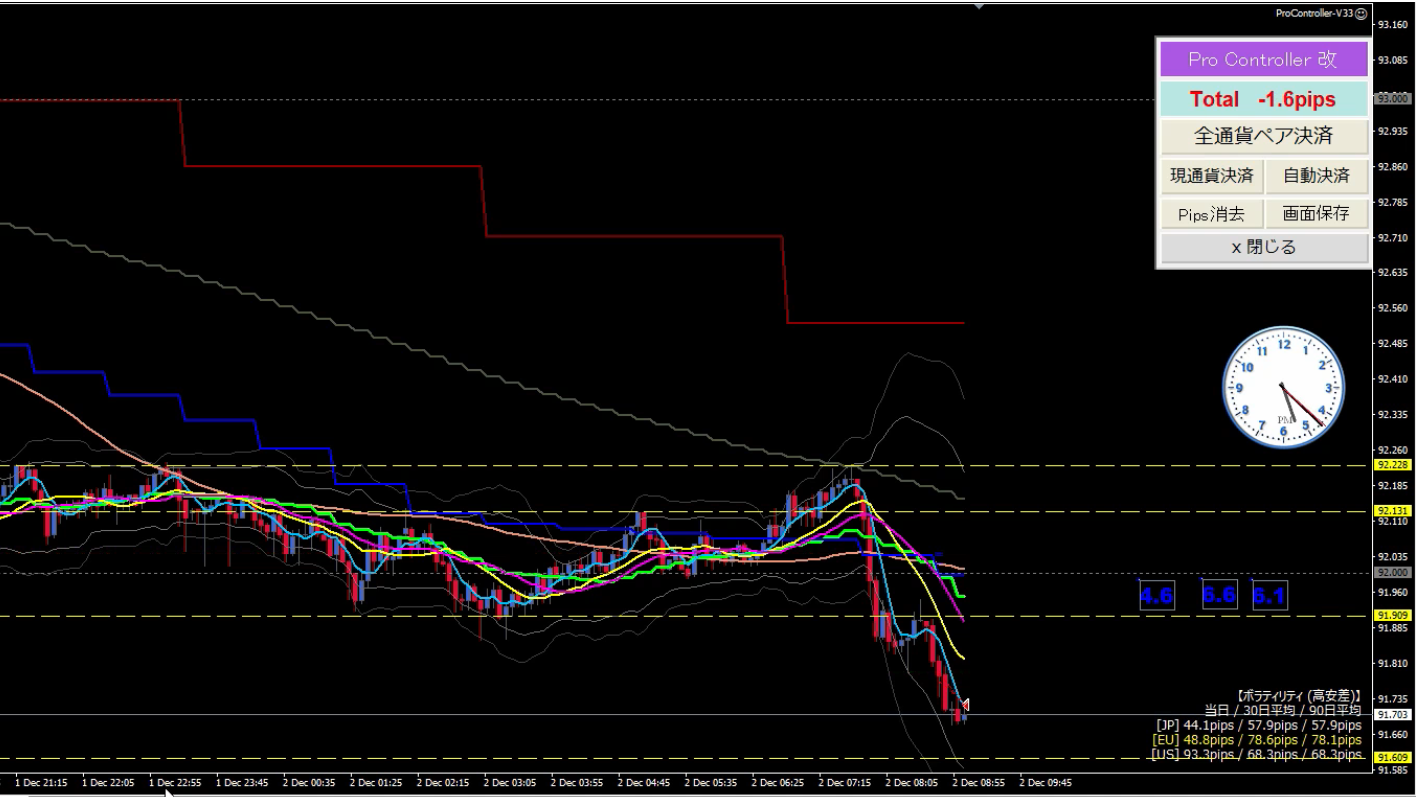Viewport: 1416px width, 797px height.
Task: Select the blue 6.1 pips box
Action: (1269, 596)
